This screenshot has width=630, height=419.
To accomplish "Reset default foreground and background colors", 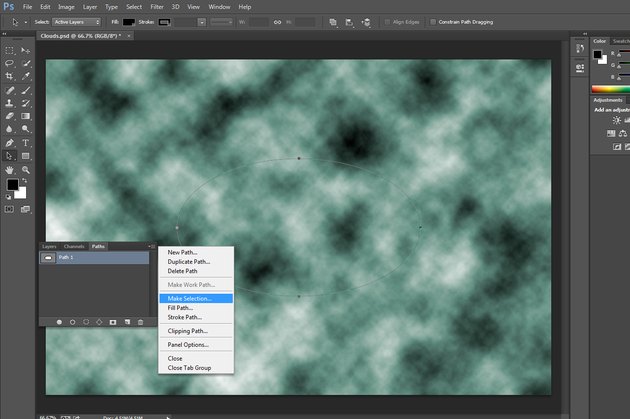I will [8, 197].
